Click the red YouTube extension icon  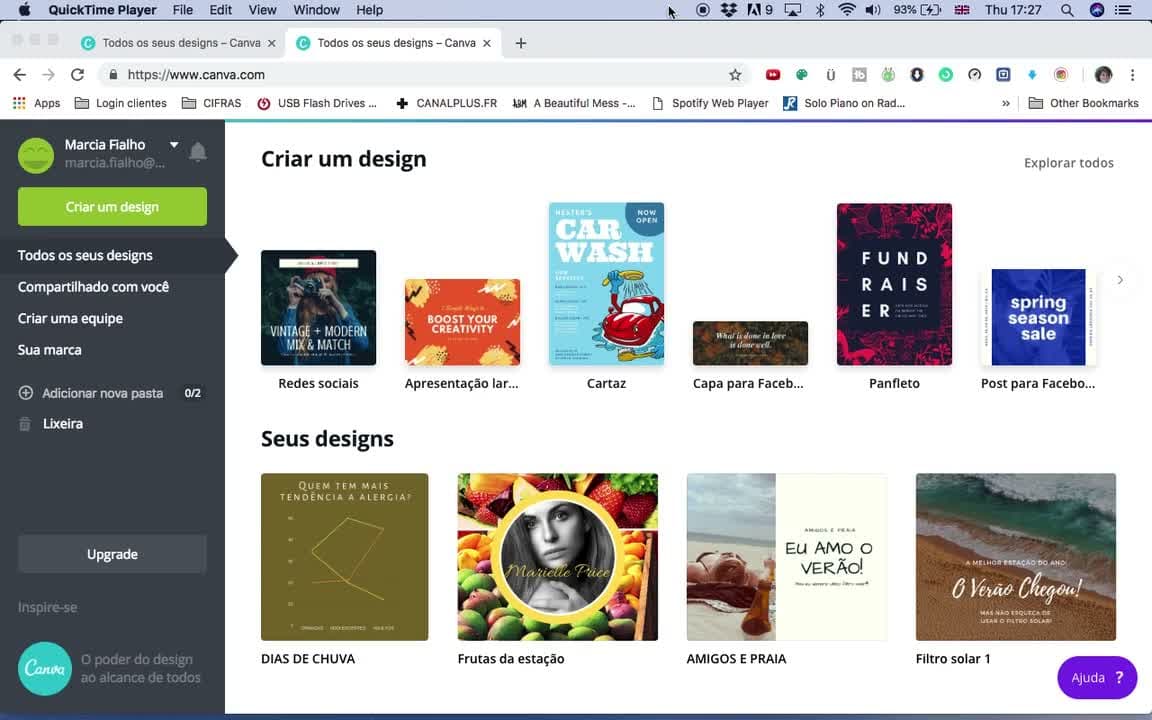point(773,75)
